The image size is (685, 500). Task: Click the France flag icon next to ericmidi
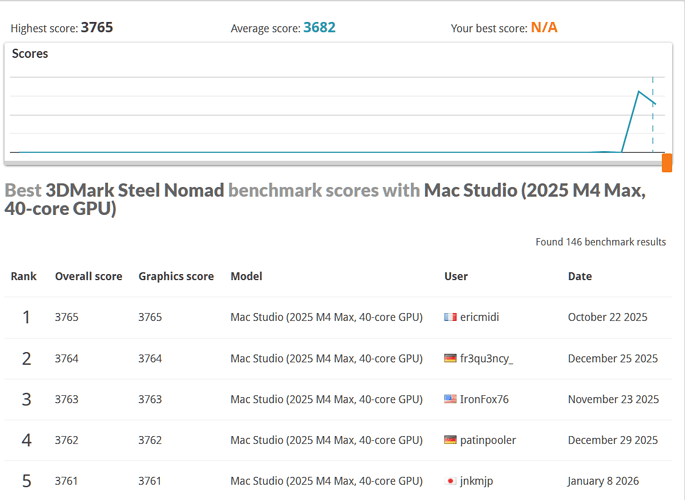450,317
